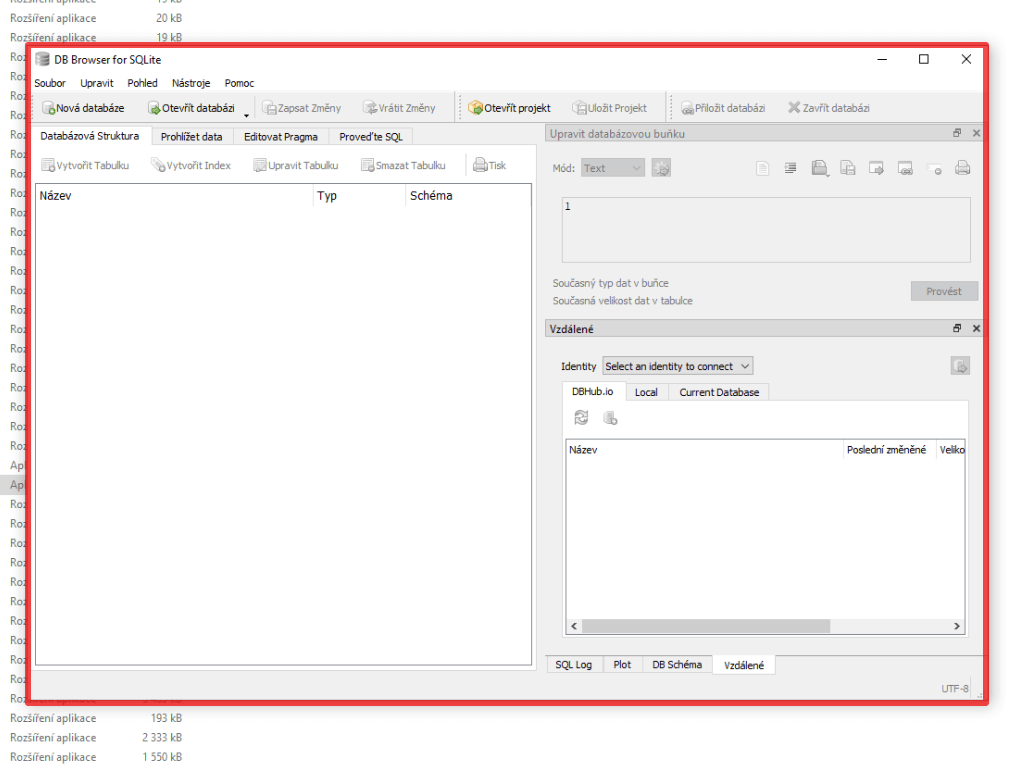
Task: Click the Smazat Tabulku button
Action: pos(404,166)
